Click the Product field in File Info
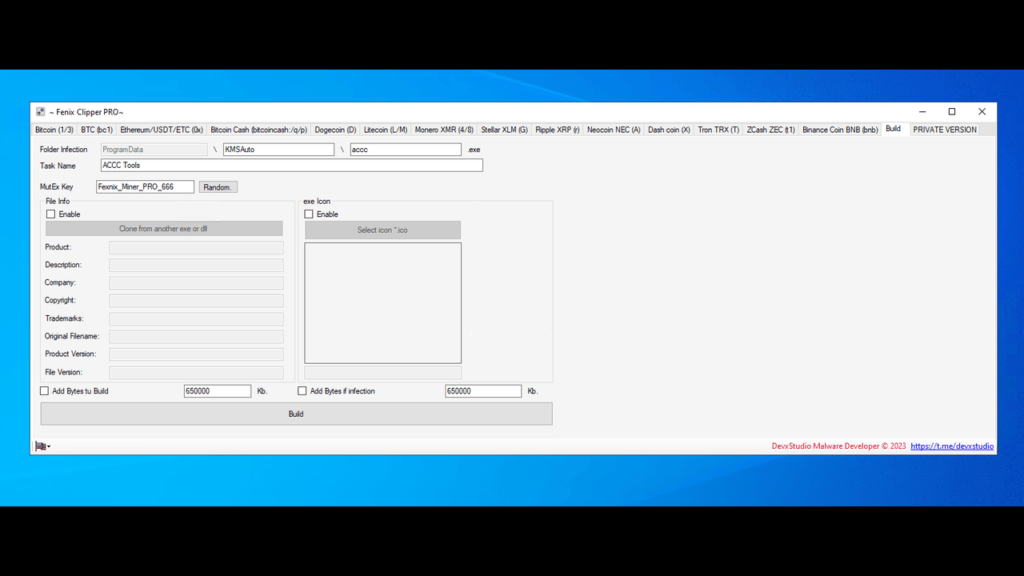 click(x=197, y=248)
